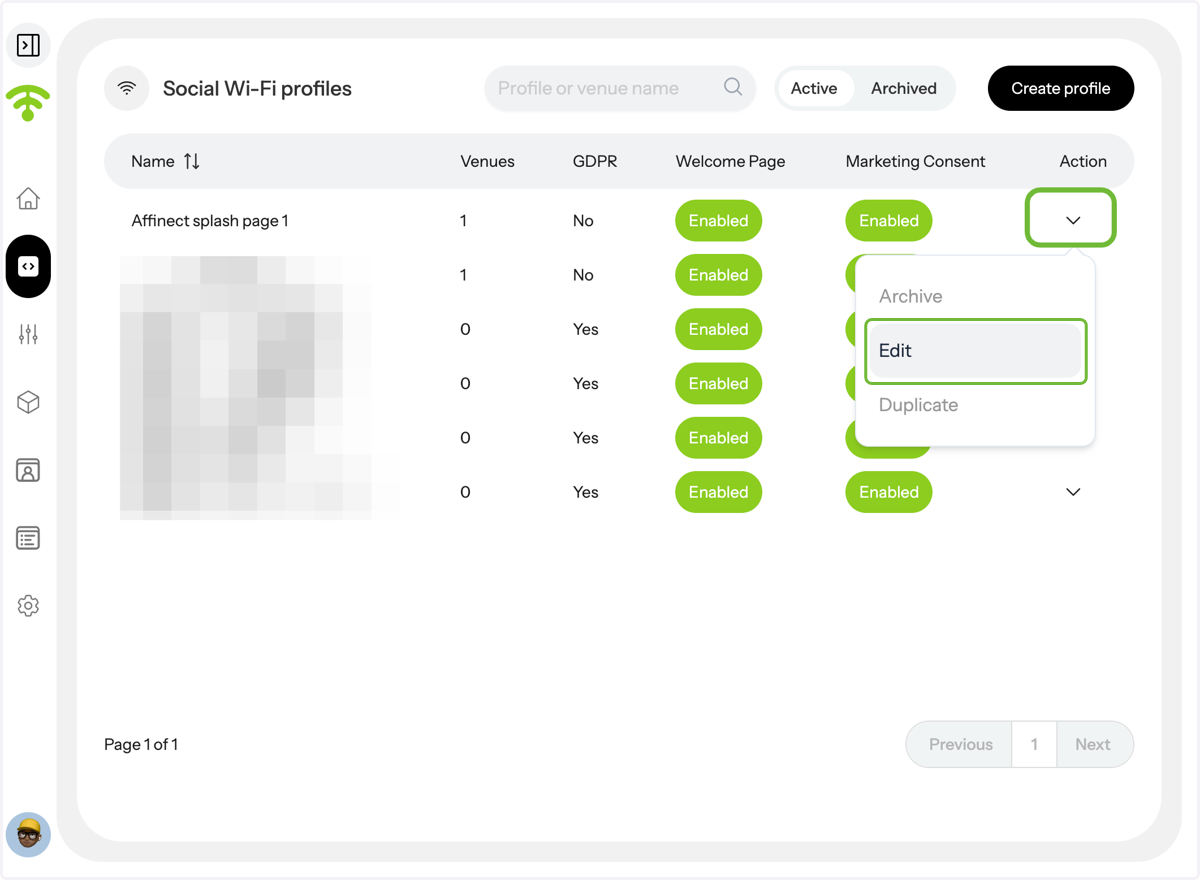Choose Archive from the action menu
Screen dimensions: 1200x880
pos(975,296)
